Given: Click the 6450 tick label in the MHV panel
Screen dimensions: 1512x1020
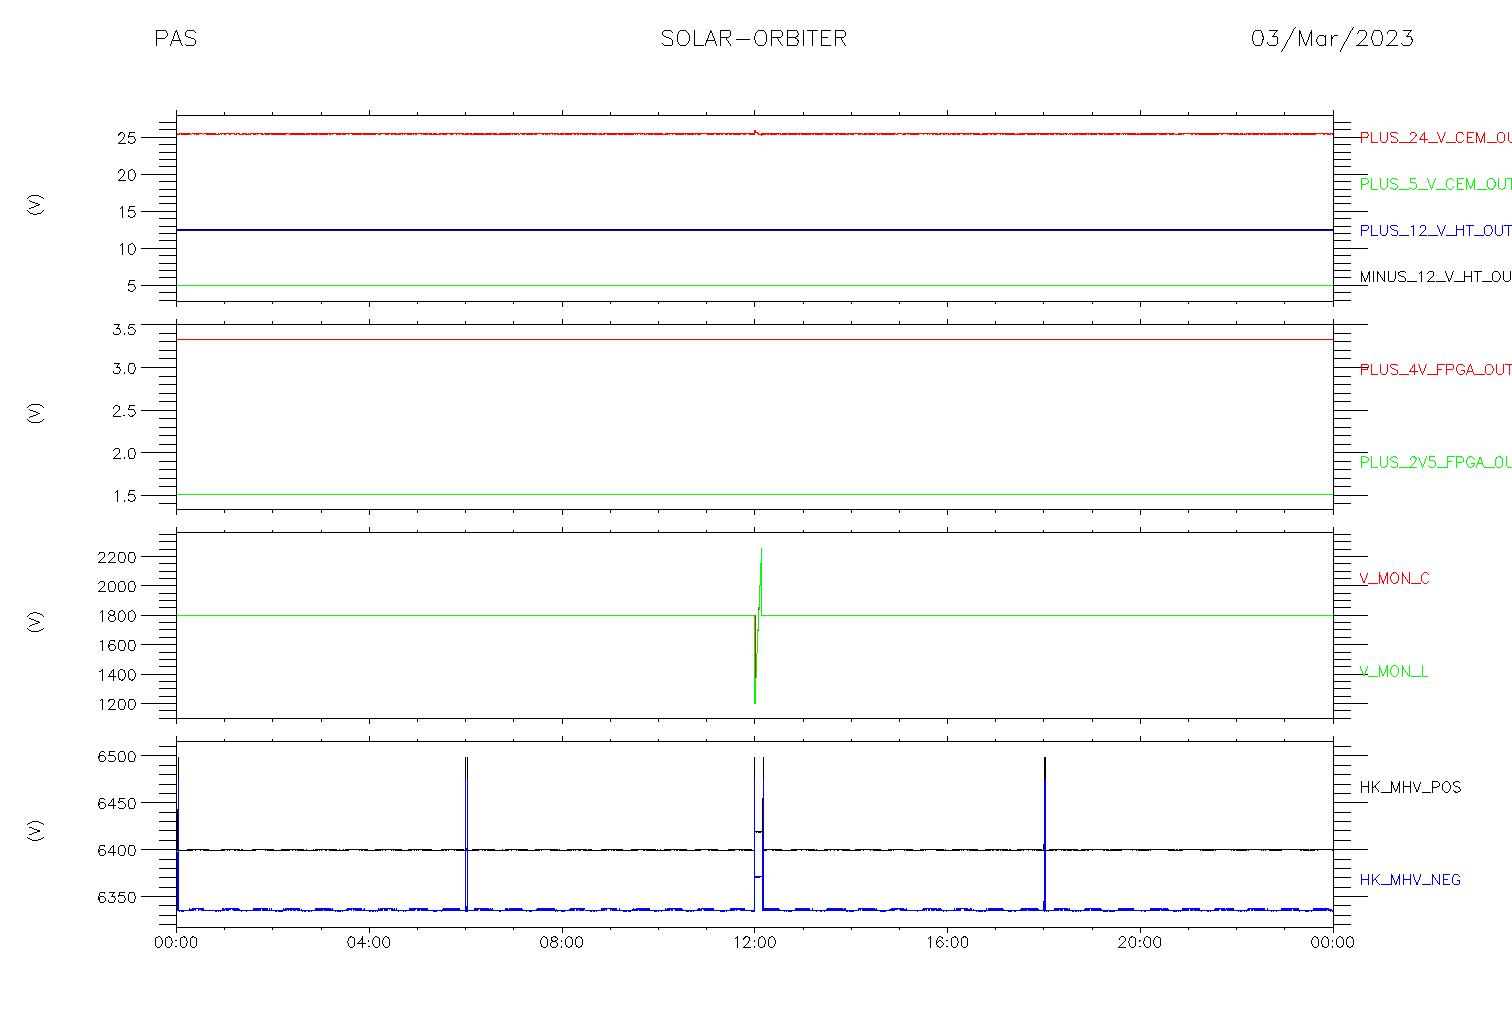Looking at the screenshot, I should [116, 804].
